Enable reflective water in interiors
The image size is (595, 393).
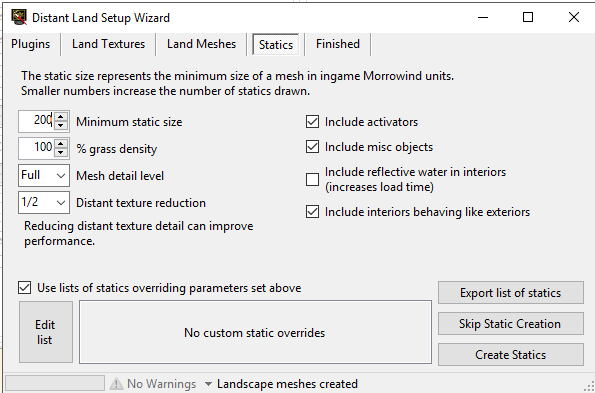pos(312,179)
